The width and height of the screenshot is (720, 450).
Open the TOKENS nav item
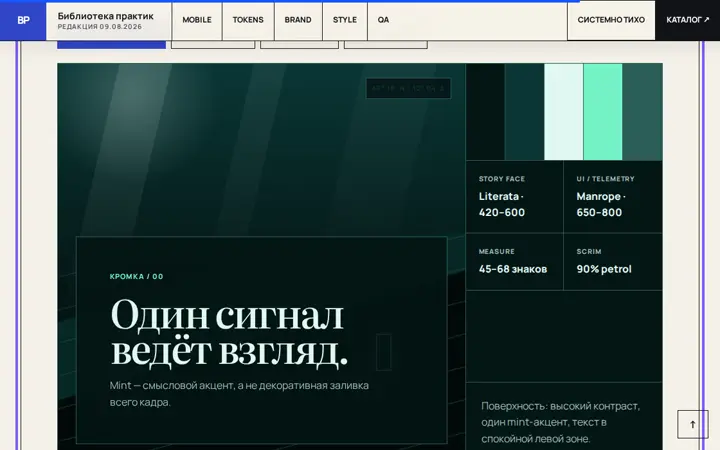(248, 20)
